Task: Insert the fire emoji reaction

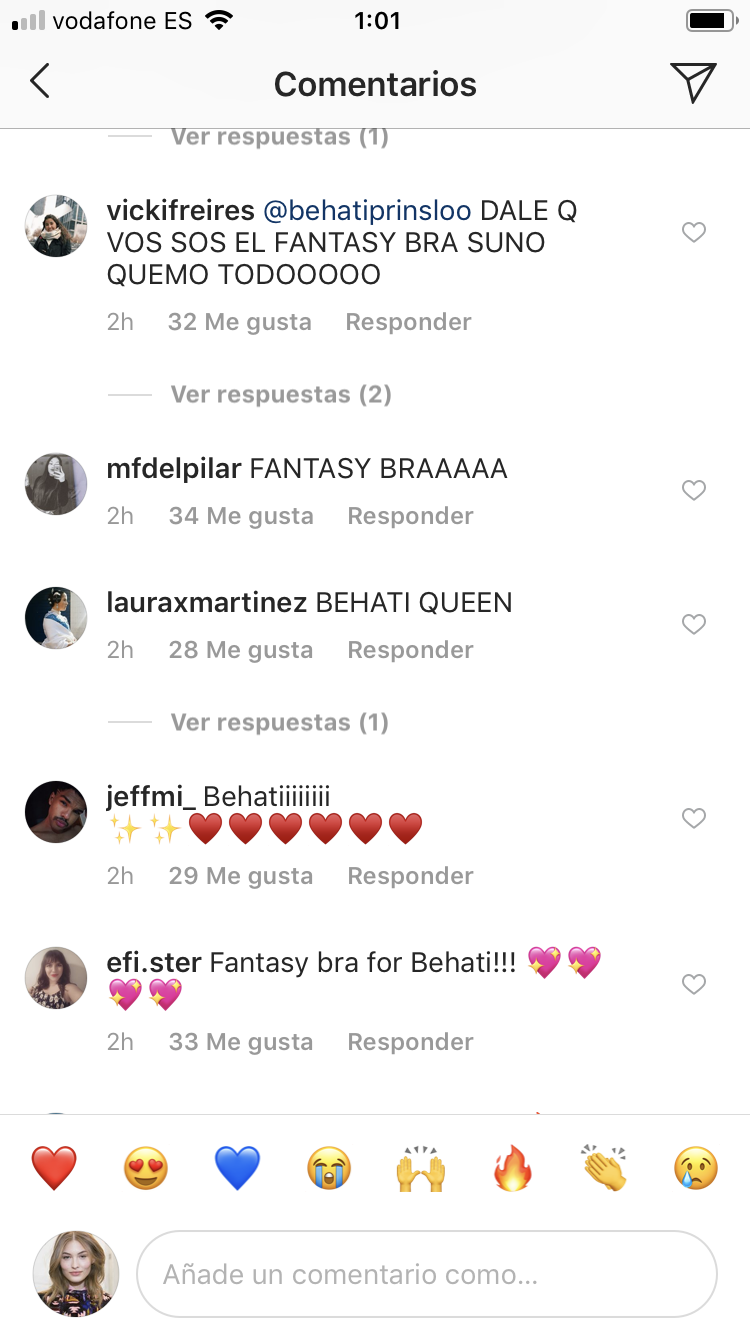Action: 513,1168
